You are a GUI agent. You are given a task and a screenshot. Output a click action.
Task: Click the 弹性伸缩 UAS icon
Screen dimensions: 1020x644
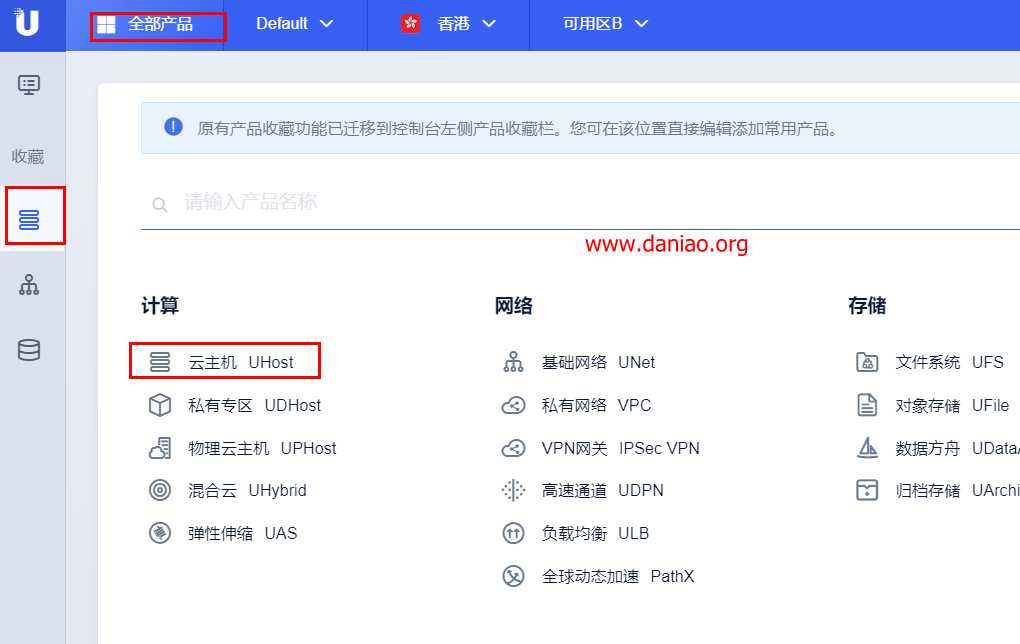pyautogui.click(x=160, y=533)
